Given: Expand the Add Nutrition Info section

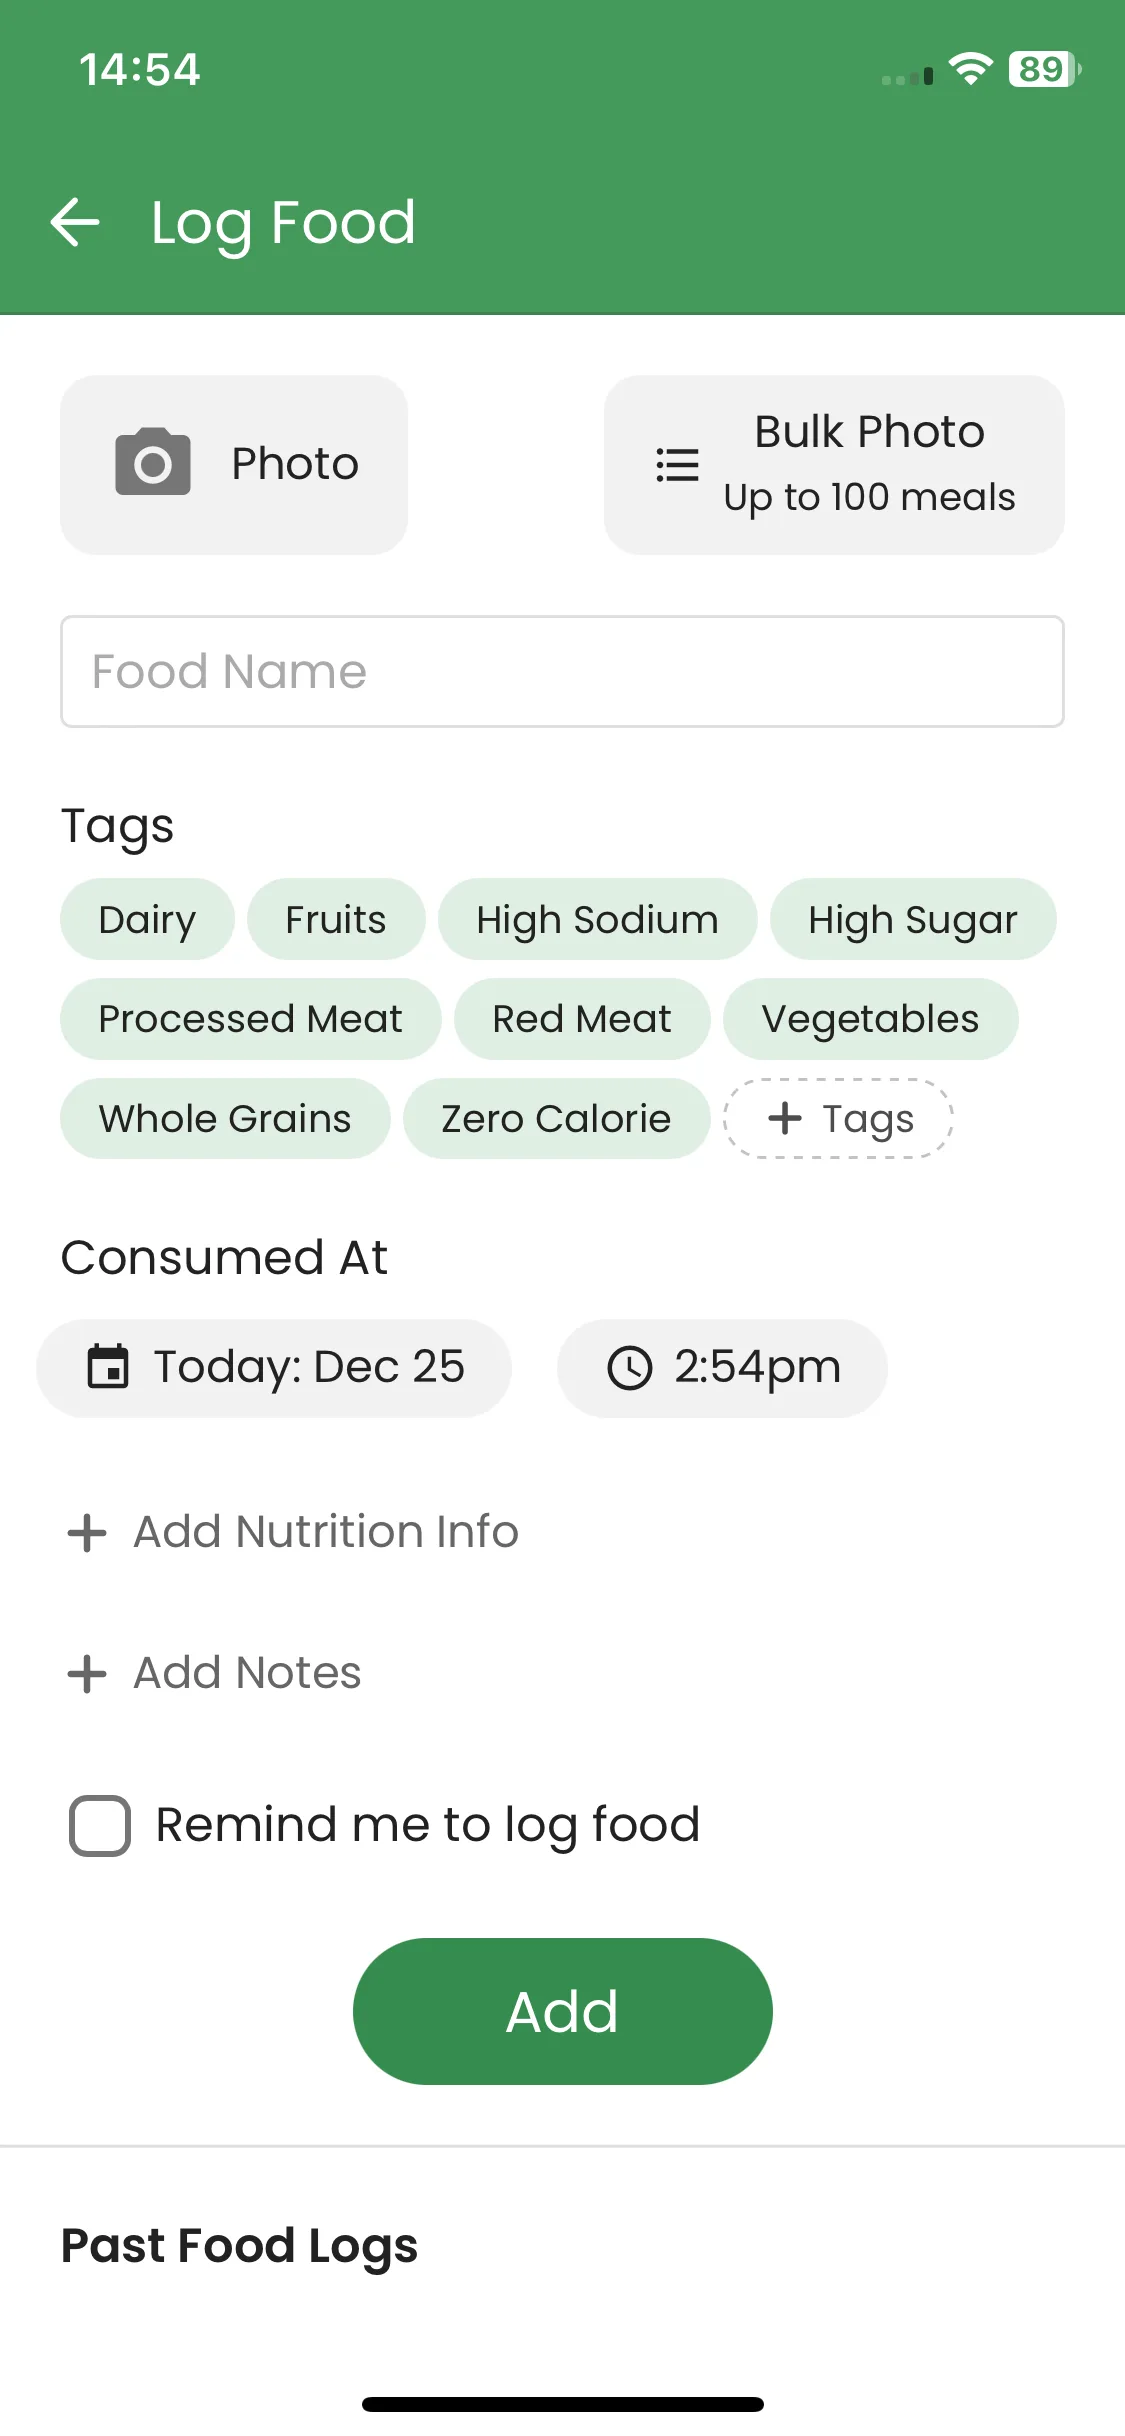Looking at the screenshot, I should [x=326, y=1532].
